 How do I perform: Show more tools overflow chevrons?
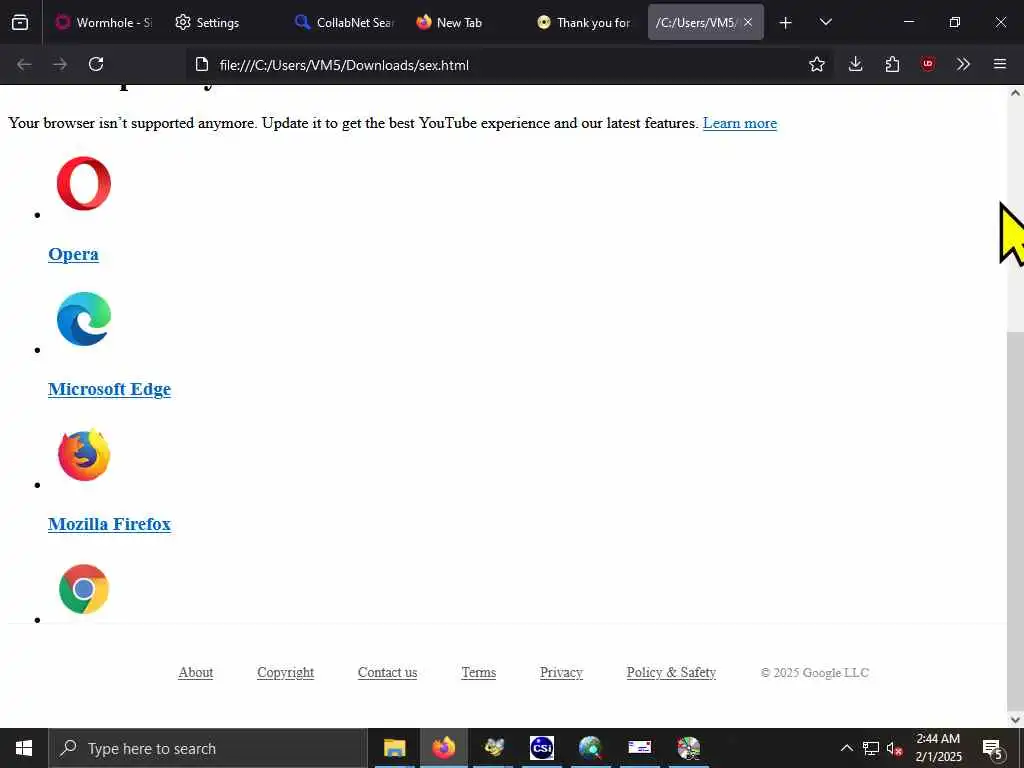[963, 64]
